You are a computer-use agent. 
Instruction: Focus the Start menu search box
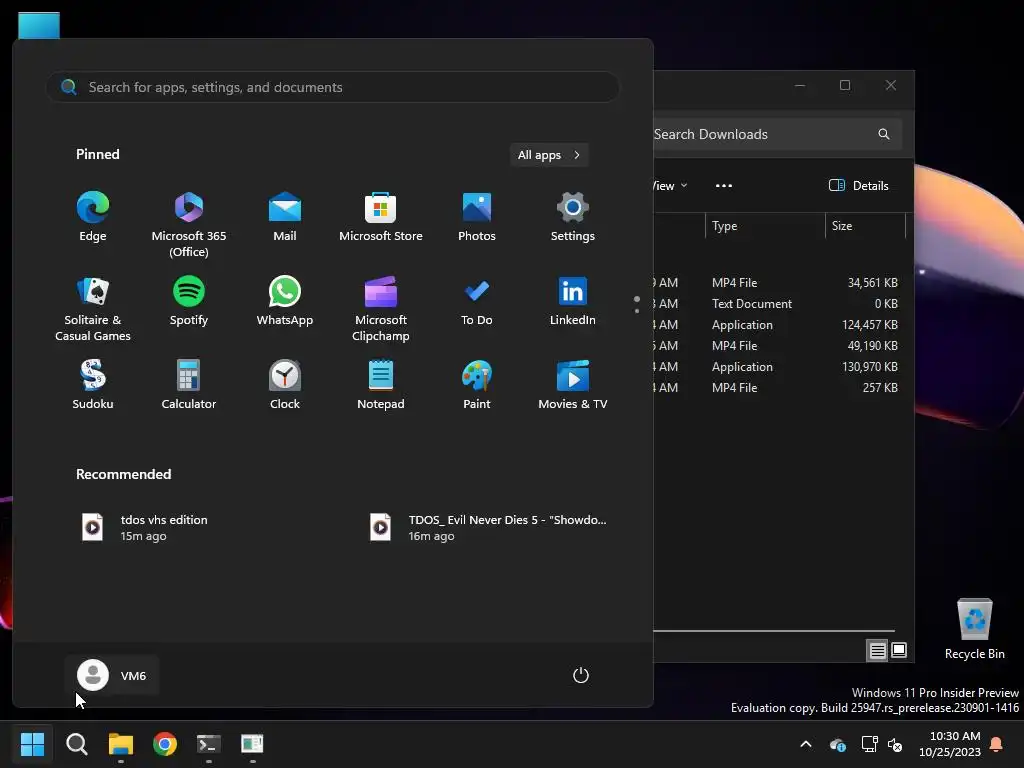coord(333,87)
